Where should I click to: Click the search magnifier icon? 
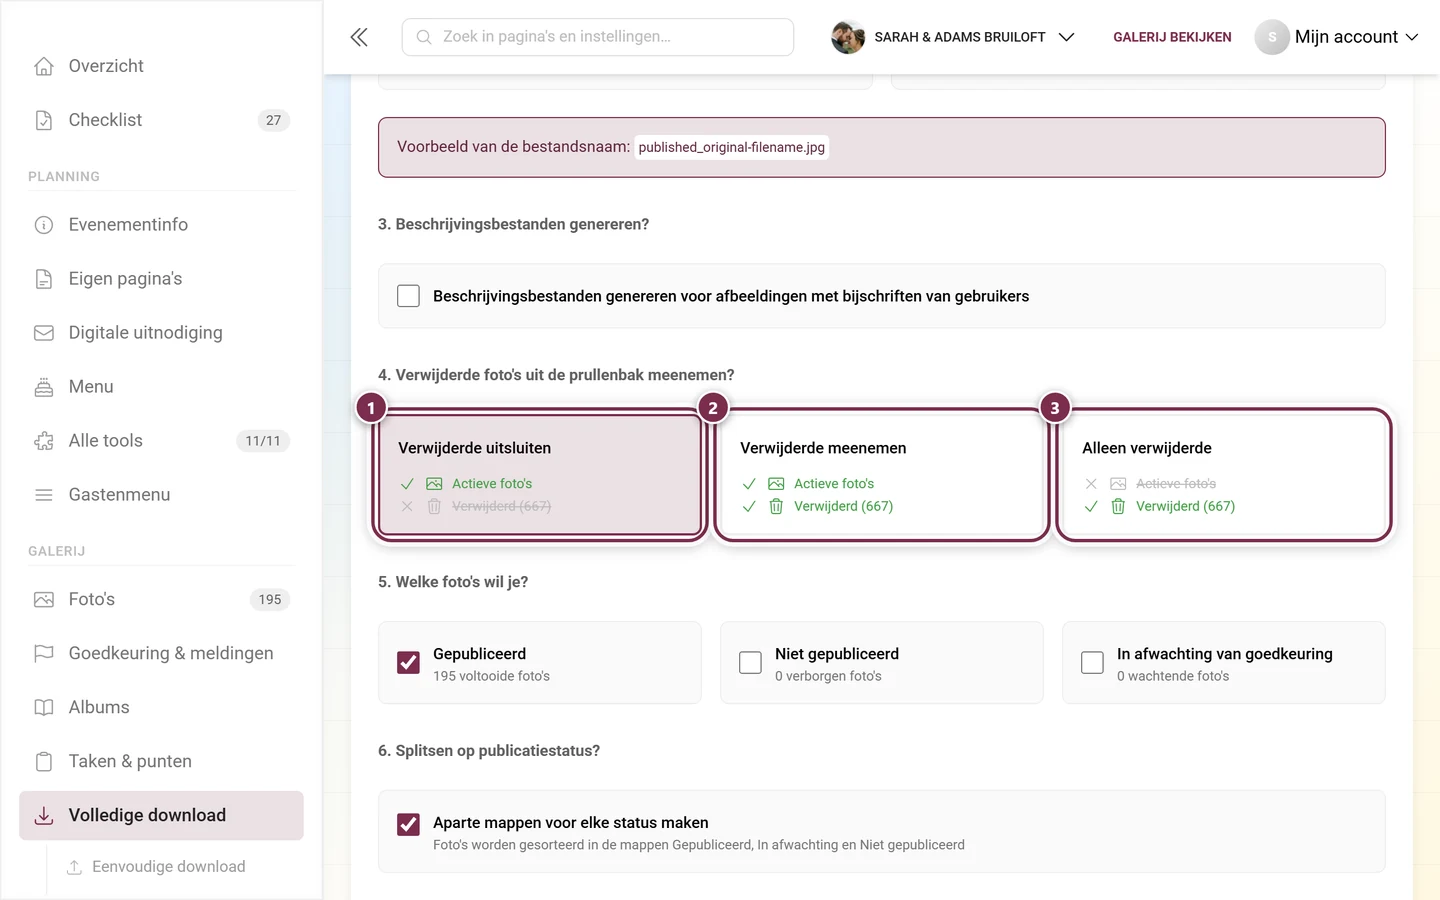pos(424,37)
